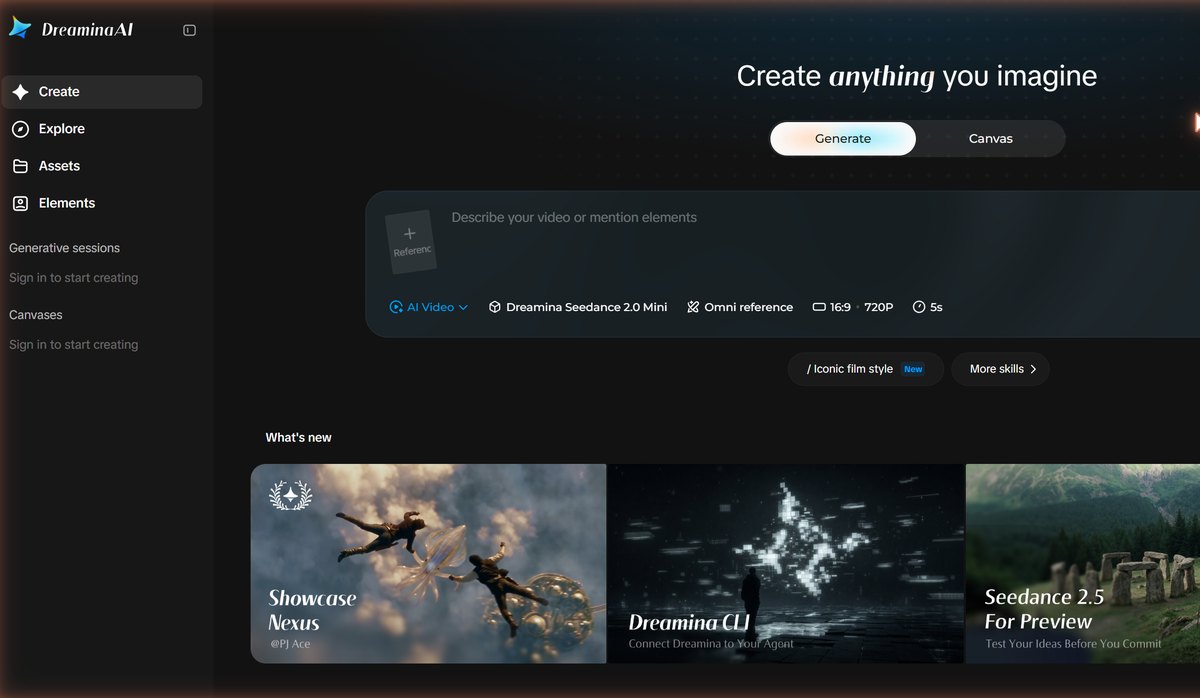
Task: Click the Canvases heading
Action: click(36, 315)
